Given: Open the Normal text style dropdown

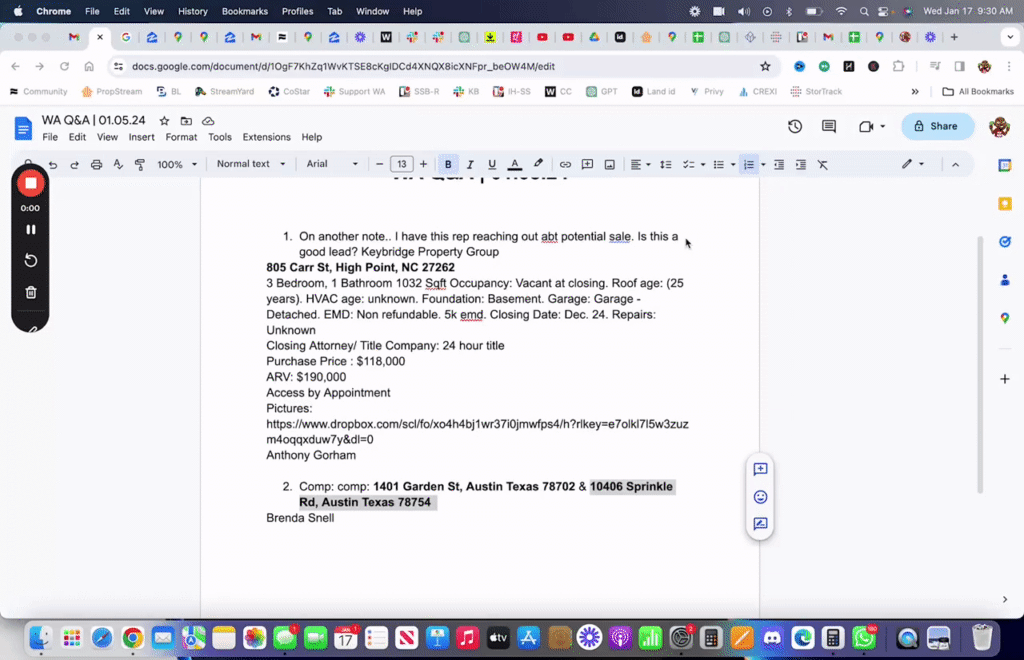Looking at the screenshot, I should tap(251, 164).
